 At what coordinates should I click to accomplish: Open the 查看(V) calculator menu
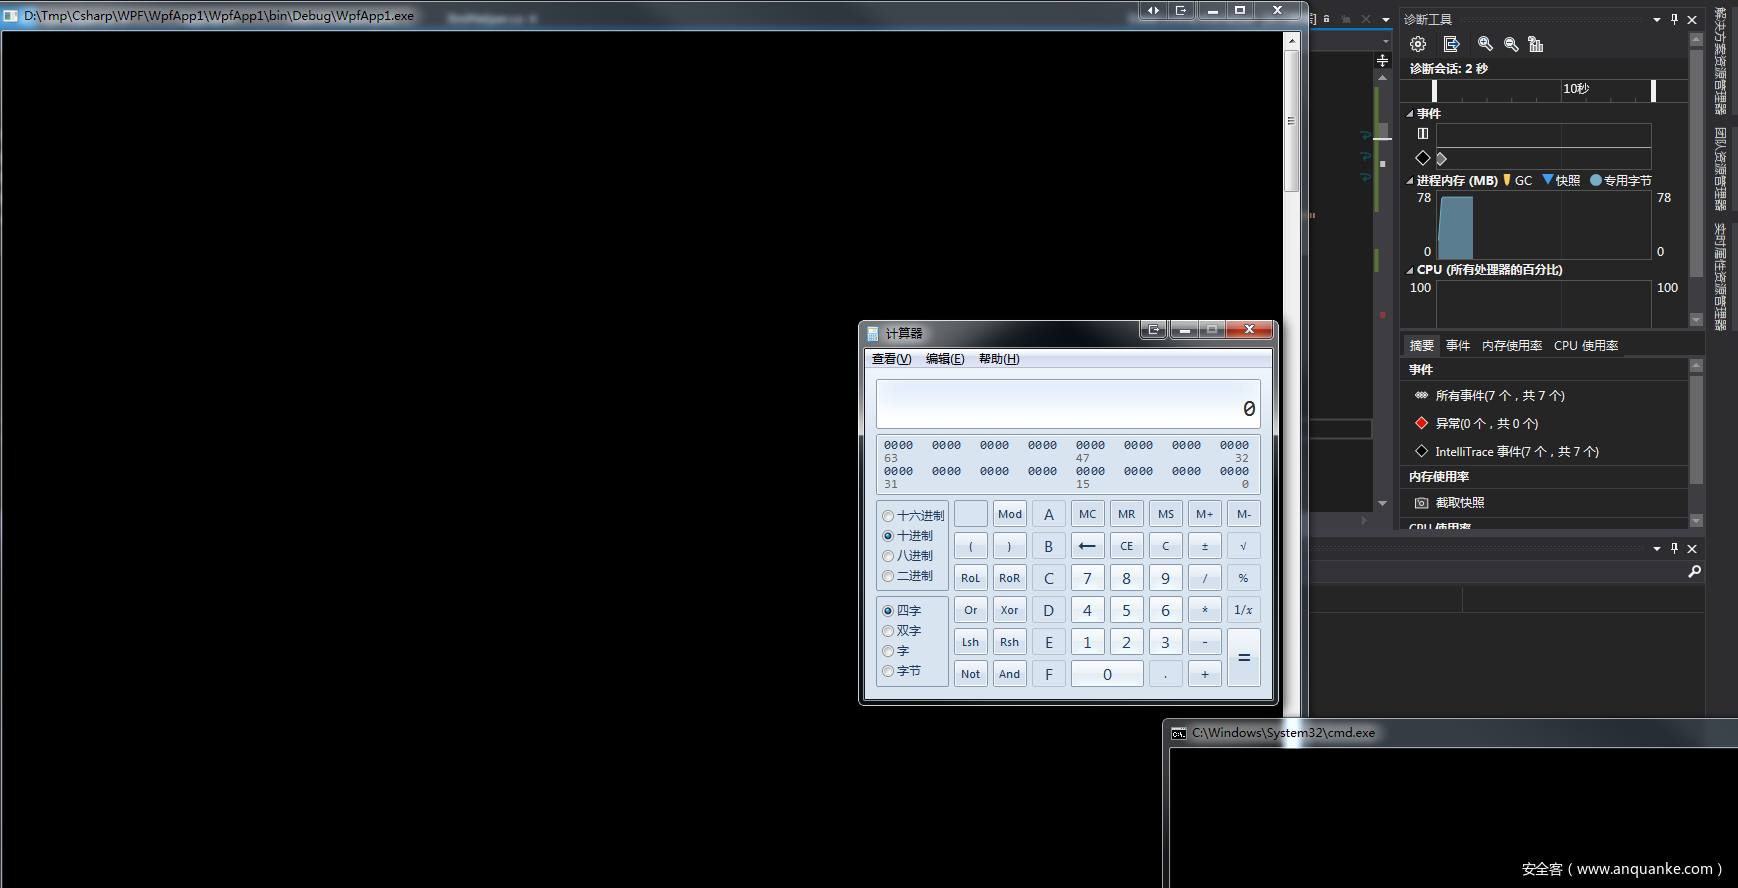coord(891,359)
